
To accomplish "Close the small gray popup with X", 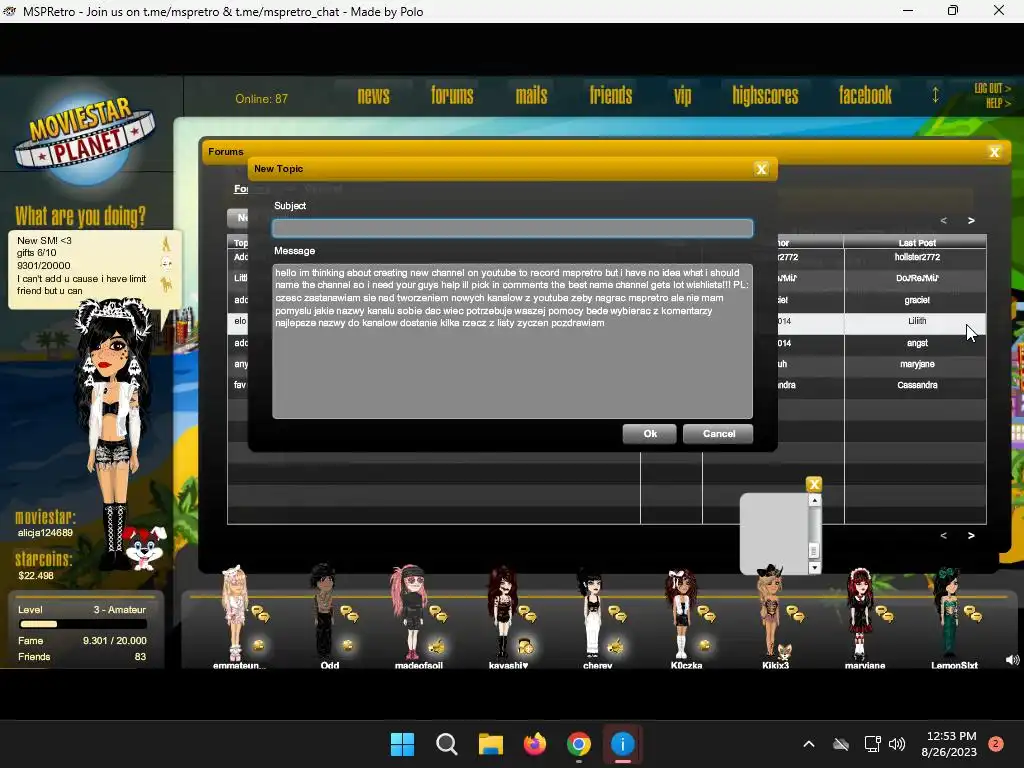I will pyautogui.click(x=814, y=484).
